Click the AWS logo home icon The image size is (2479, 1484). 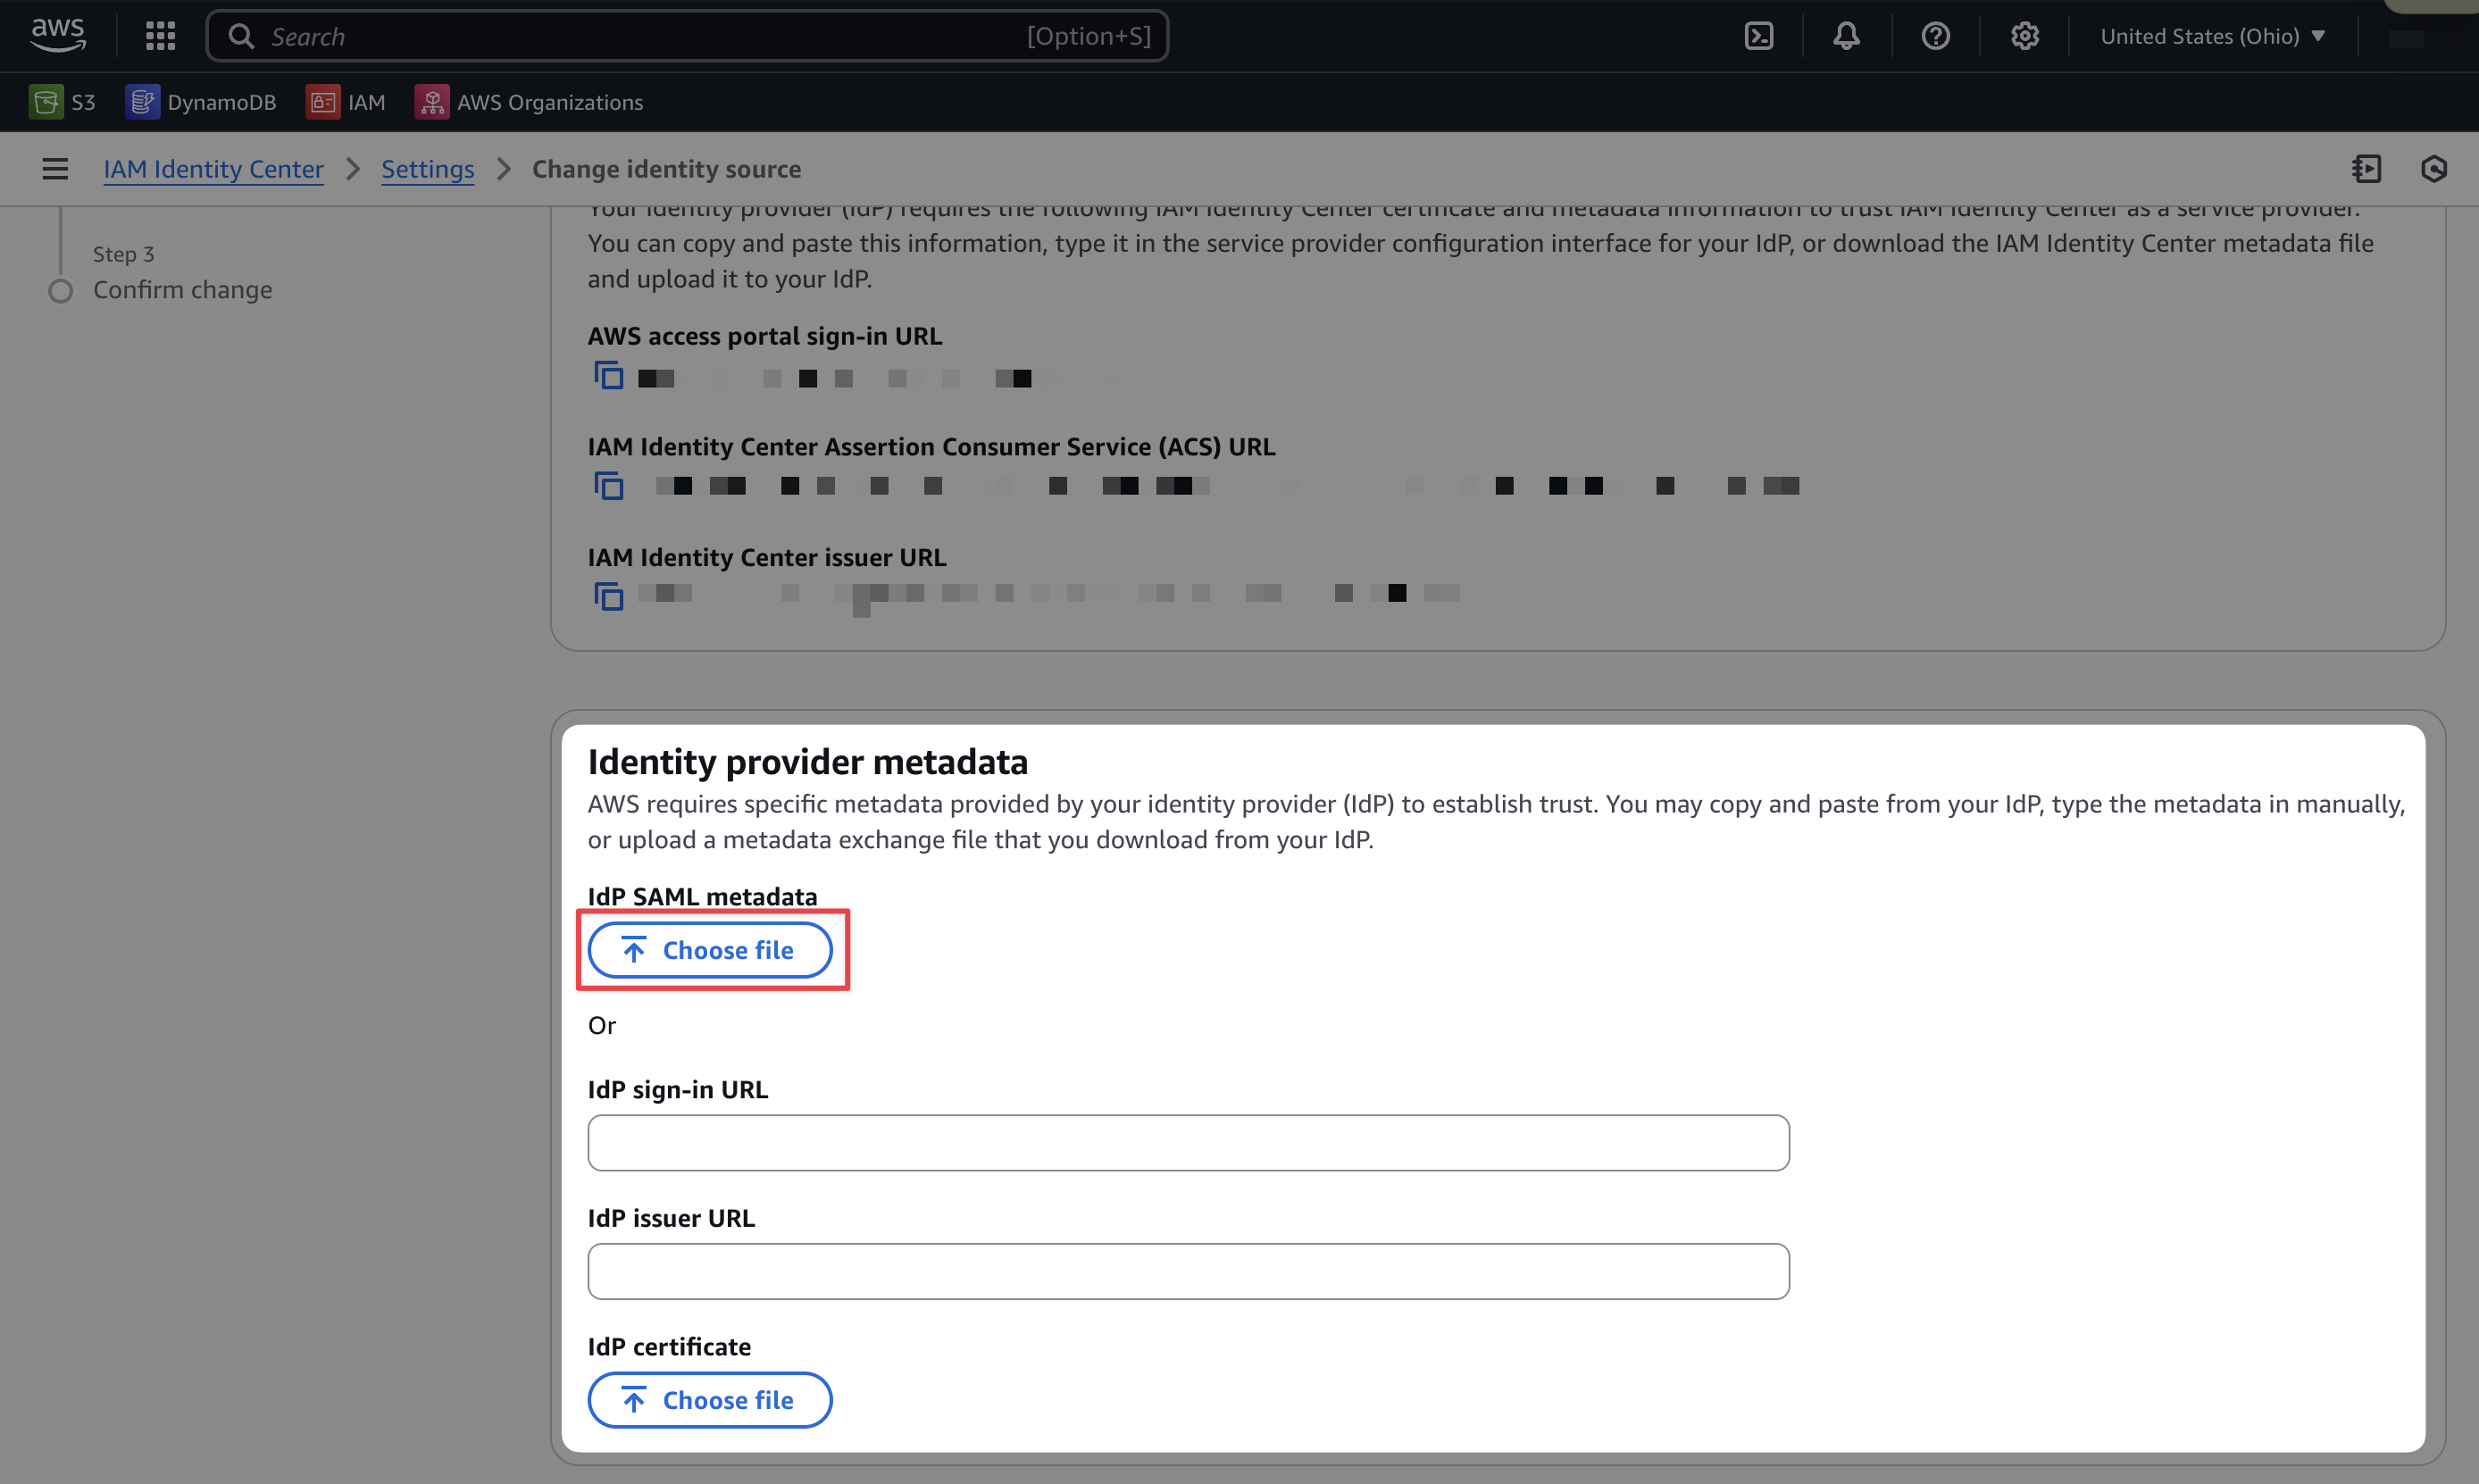pos(58,36)
